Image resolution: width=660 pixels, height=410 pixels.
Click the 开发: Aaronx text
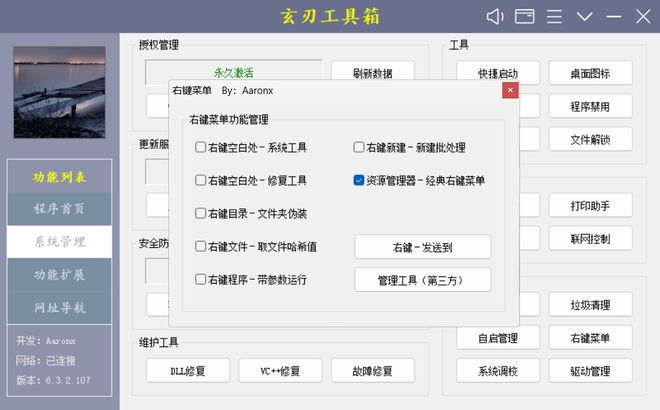pyautogui.click(x=45, y=341)
